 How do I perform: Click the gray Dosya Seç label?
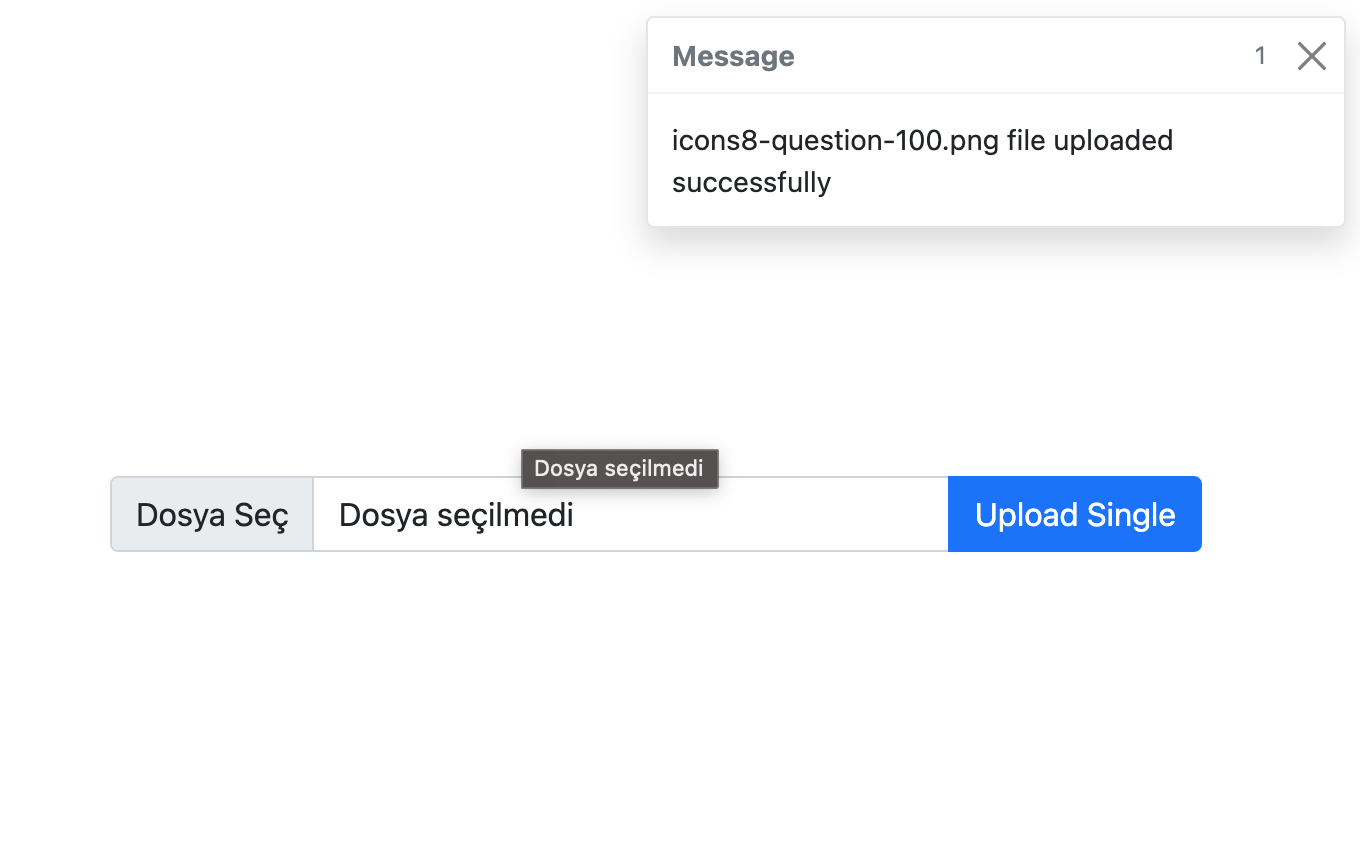[x=212, y=514]
